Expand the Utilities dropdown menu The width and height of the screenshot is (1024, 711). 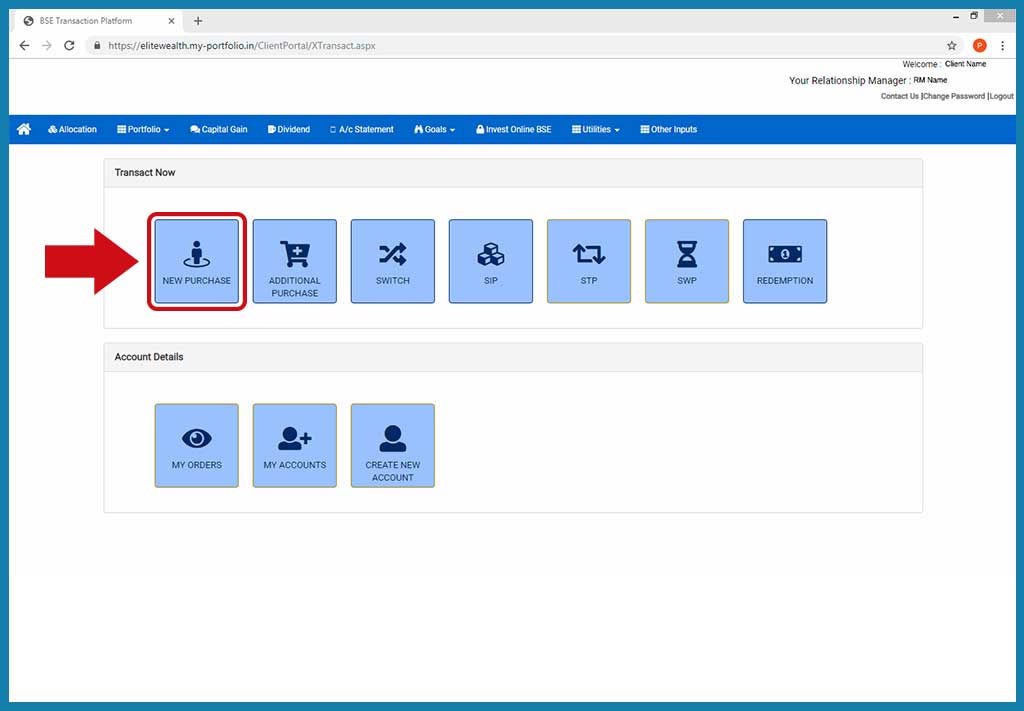tap(596, 129)
